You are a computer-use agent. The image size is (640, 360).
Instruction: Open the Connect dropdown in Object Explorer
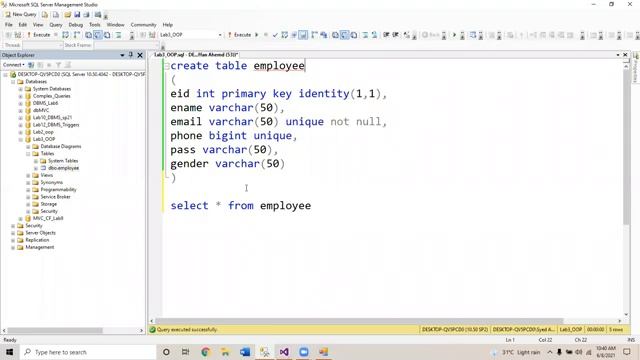pos(13,65)
